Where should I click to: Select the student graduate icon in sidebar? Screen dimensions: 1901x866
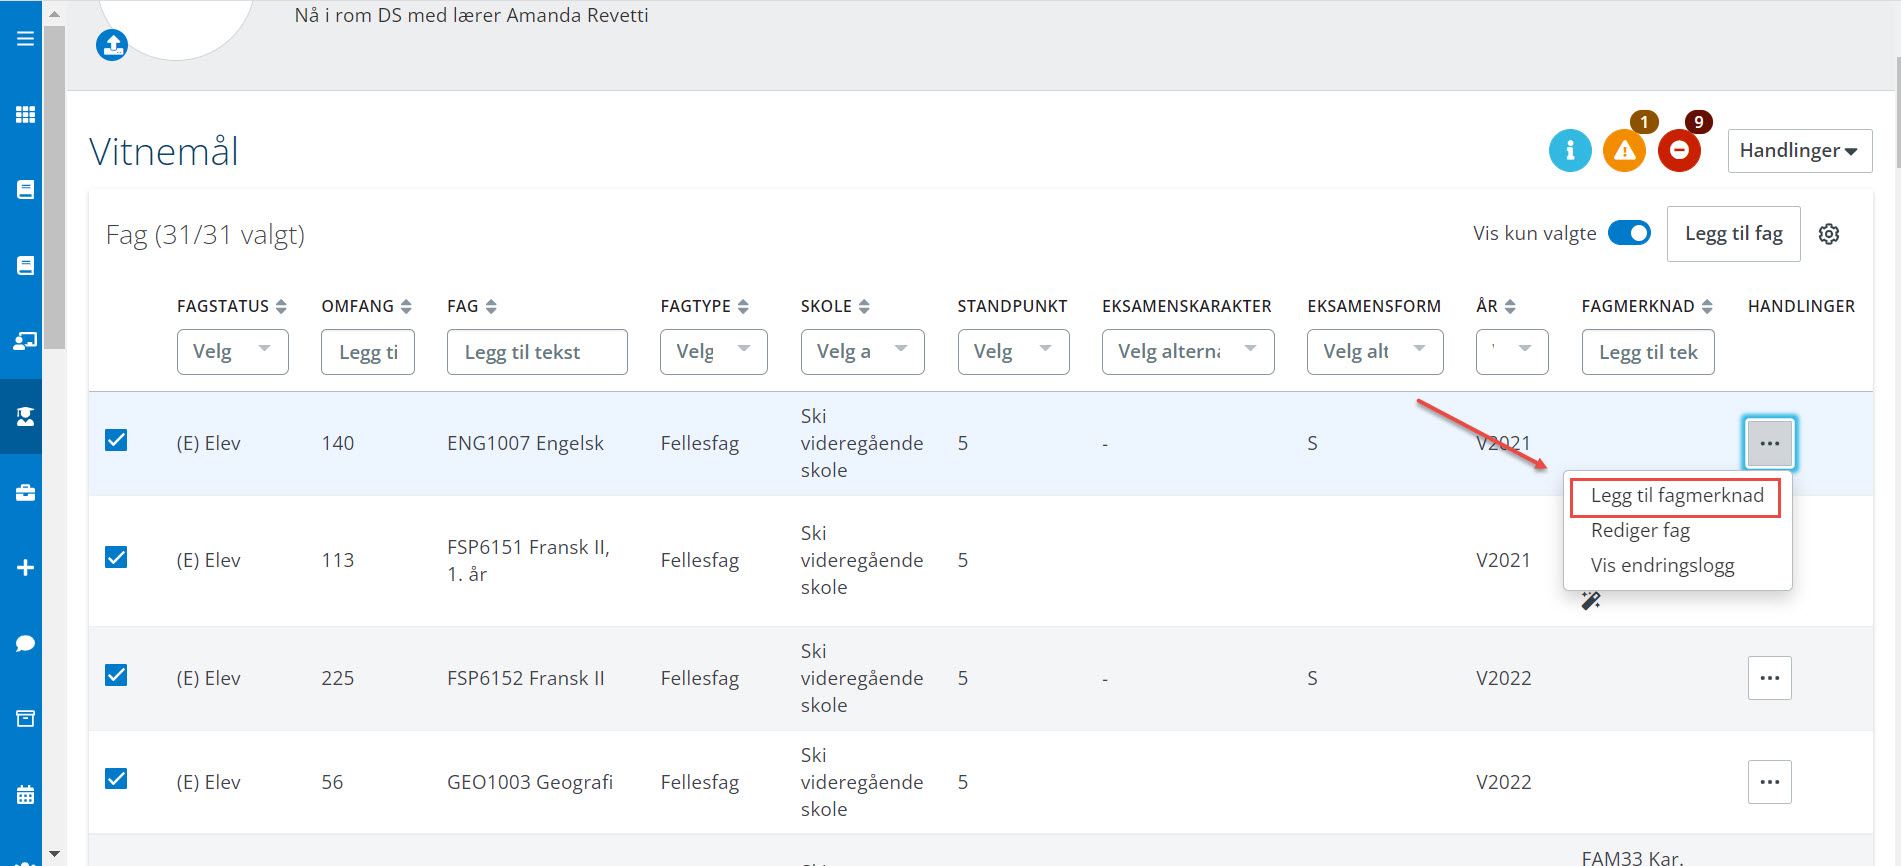point(25,416)
